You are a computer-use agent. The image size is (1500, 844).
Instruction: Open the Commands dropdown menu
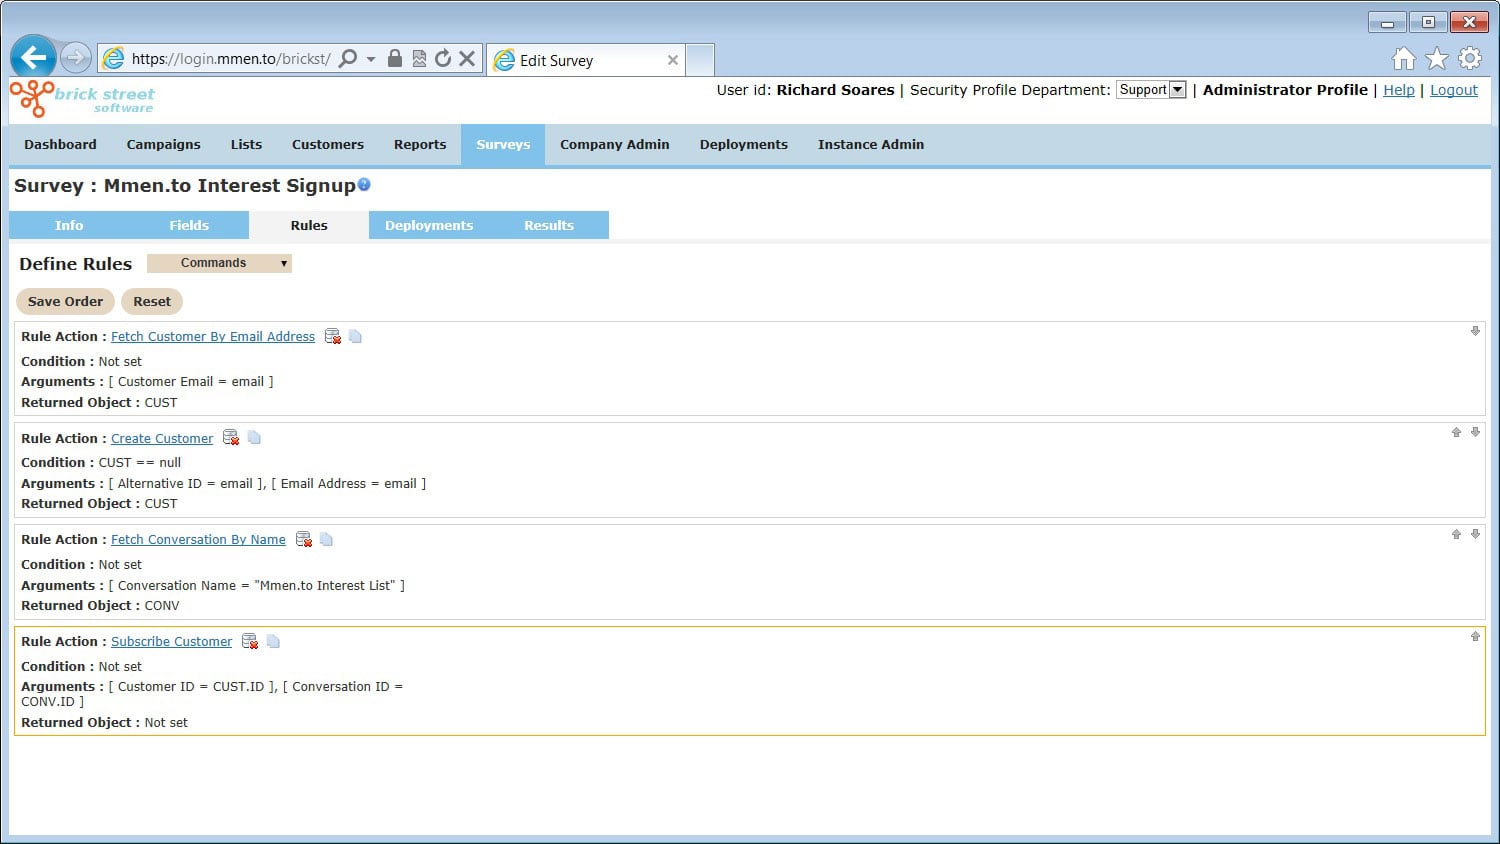click(219, 263)
